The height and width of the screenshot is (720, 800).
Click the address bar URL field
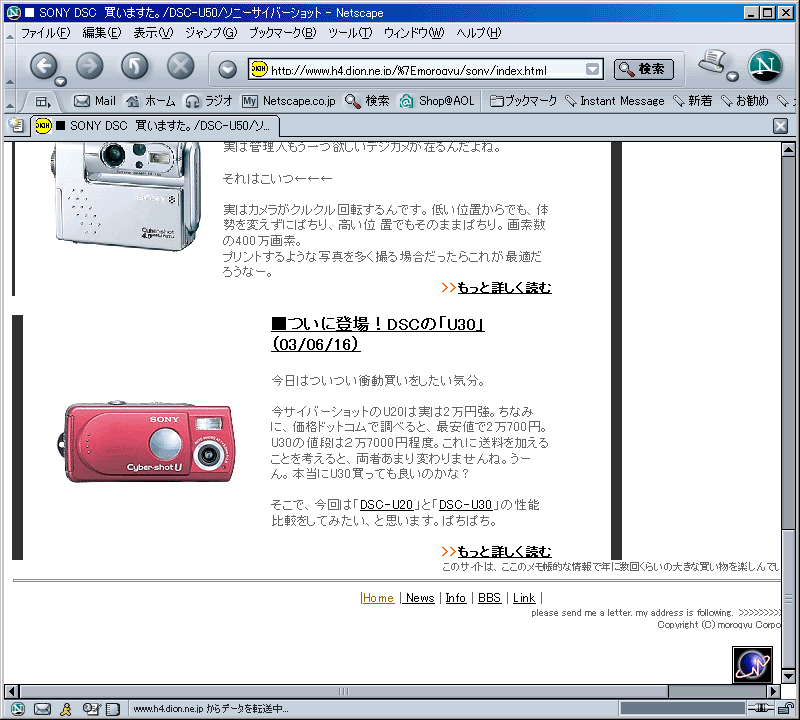tap(427, 69)
